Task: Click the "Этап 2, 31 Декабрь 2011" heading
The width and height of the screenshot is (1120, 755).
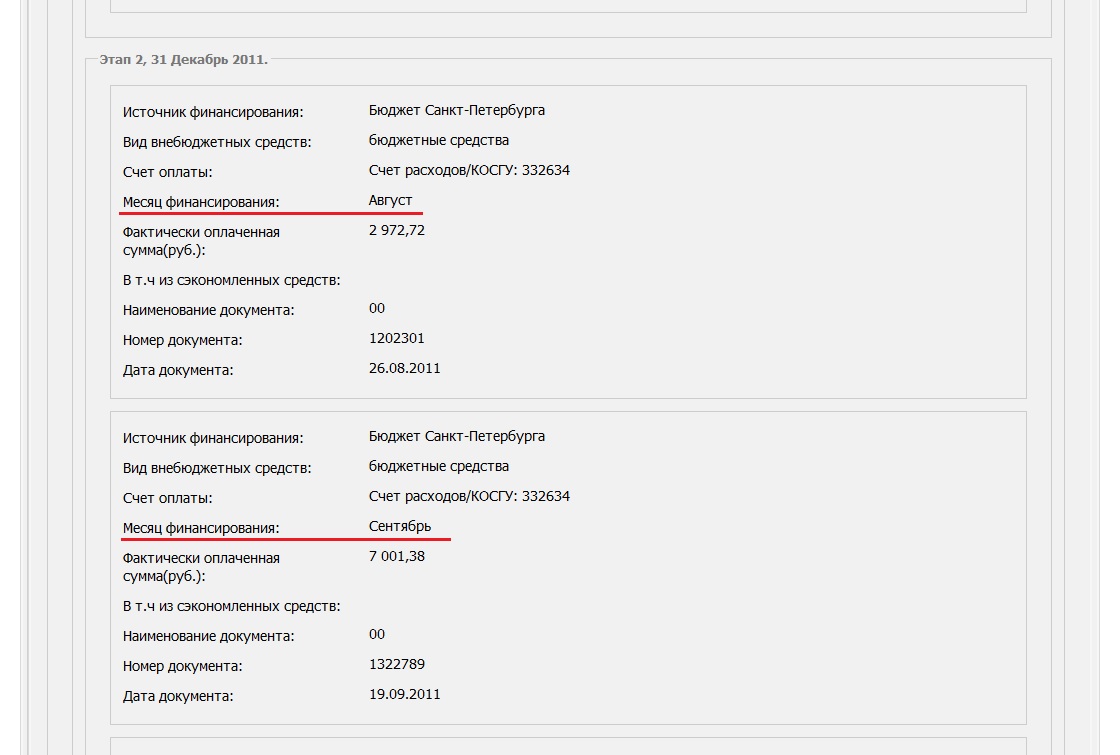Action: click(183, 60)
